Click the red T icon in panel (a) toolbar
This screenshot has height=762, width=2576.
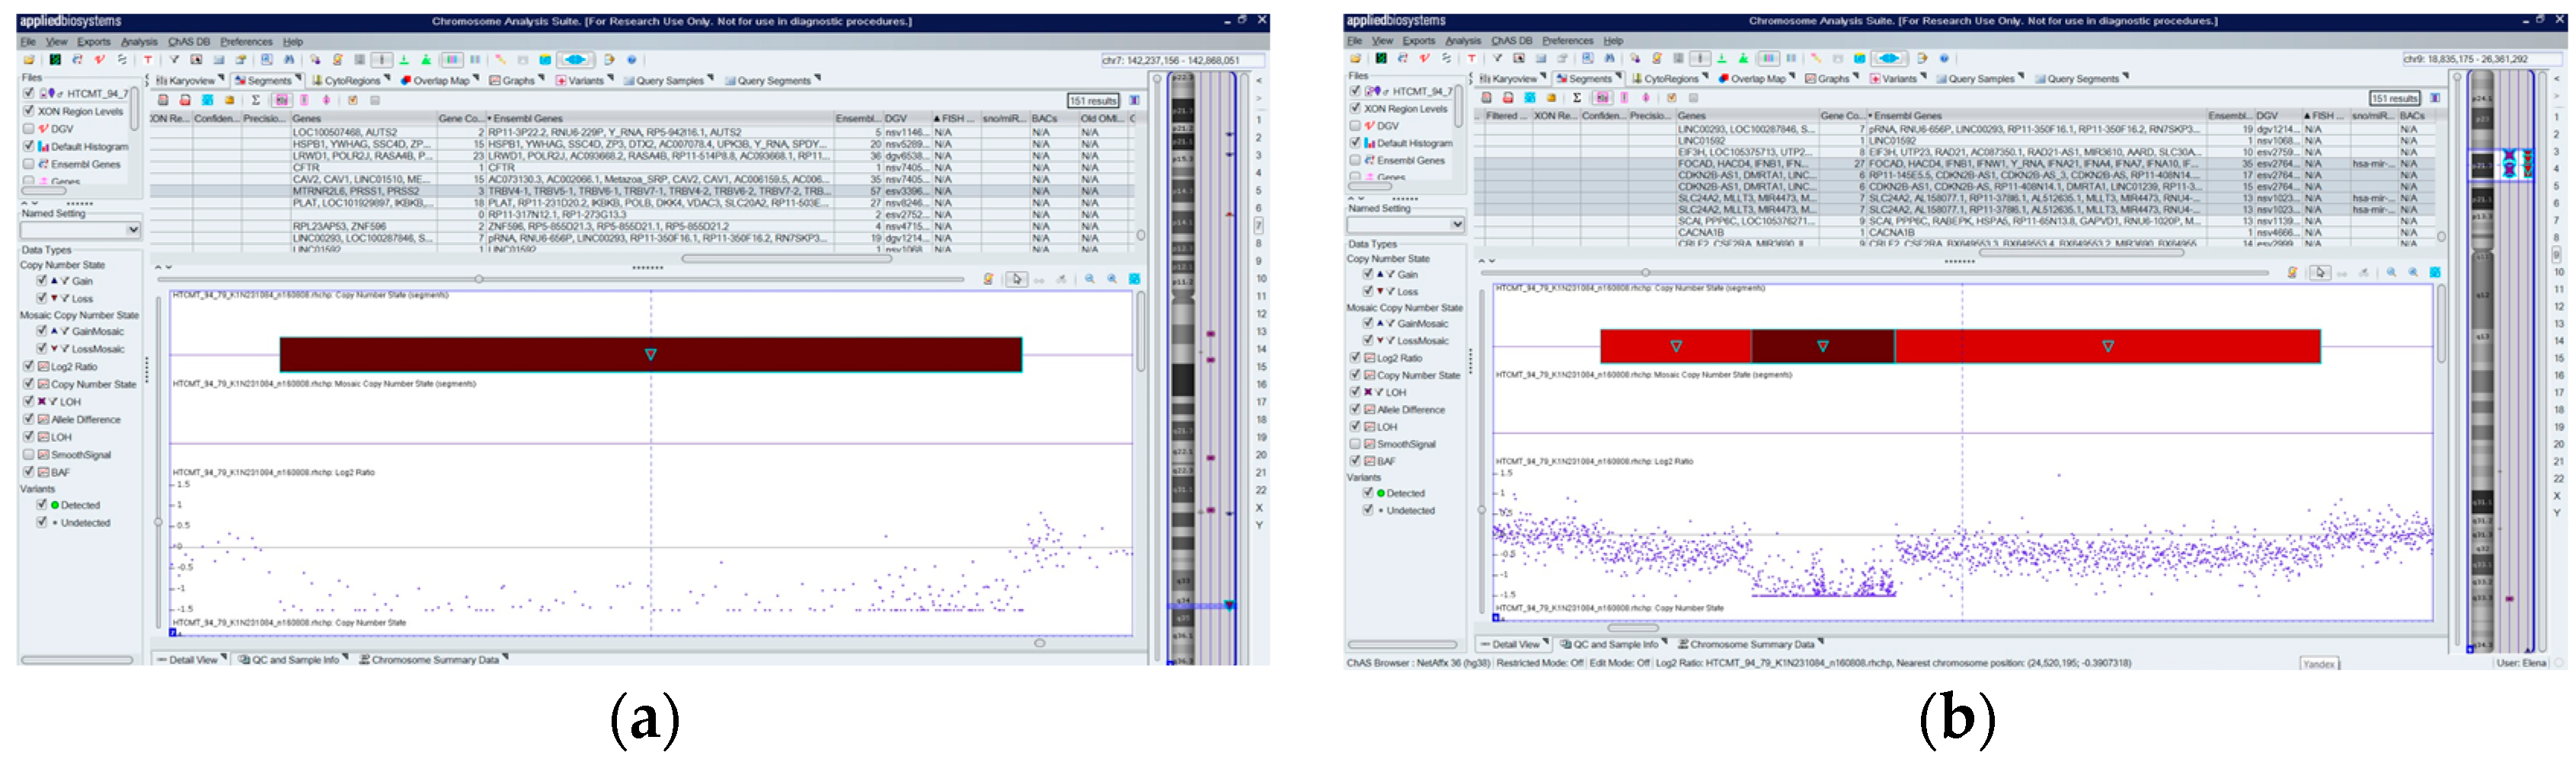[148, 60]
